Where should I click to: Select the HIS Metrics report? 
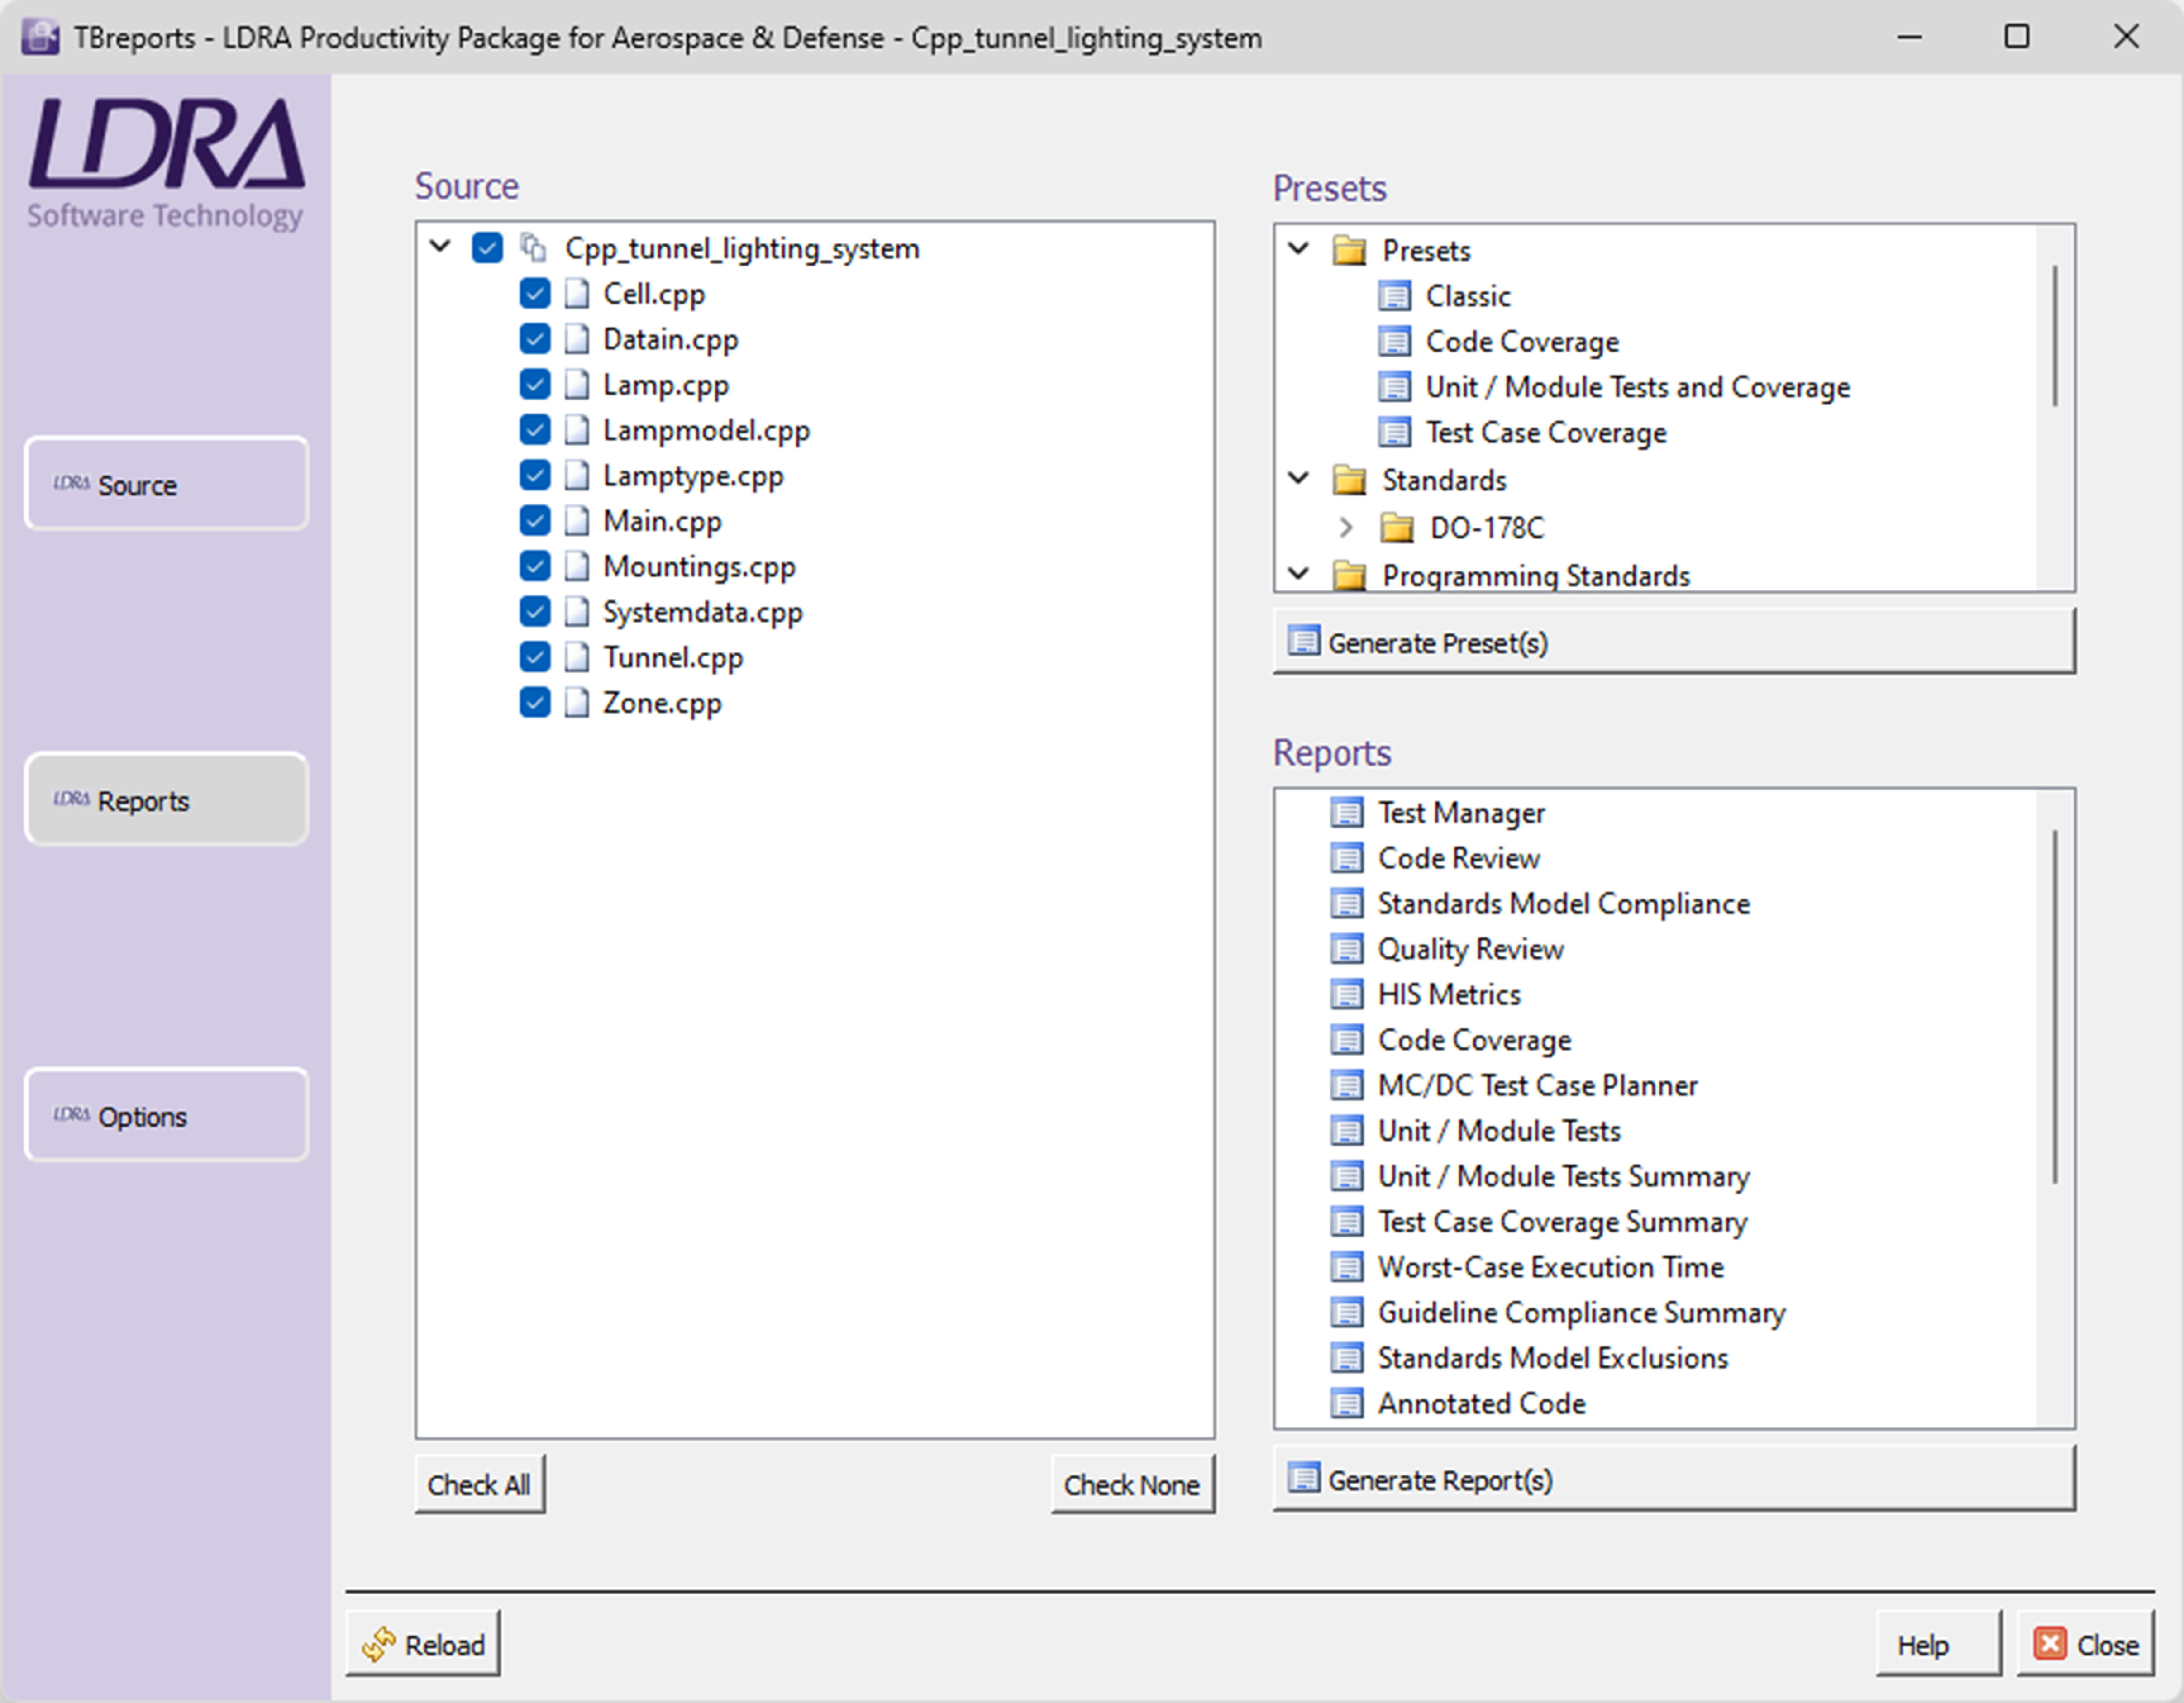click(x=1449, y=993)
